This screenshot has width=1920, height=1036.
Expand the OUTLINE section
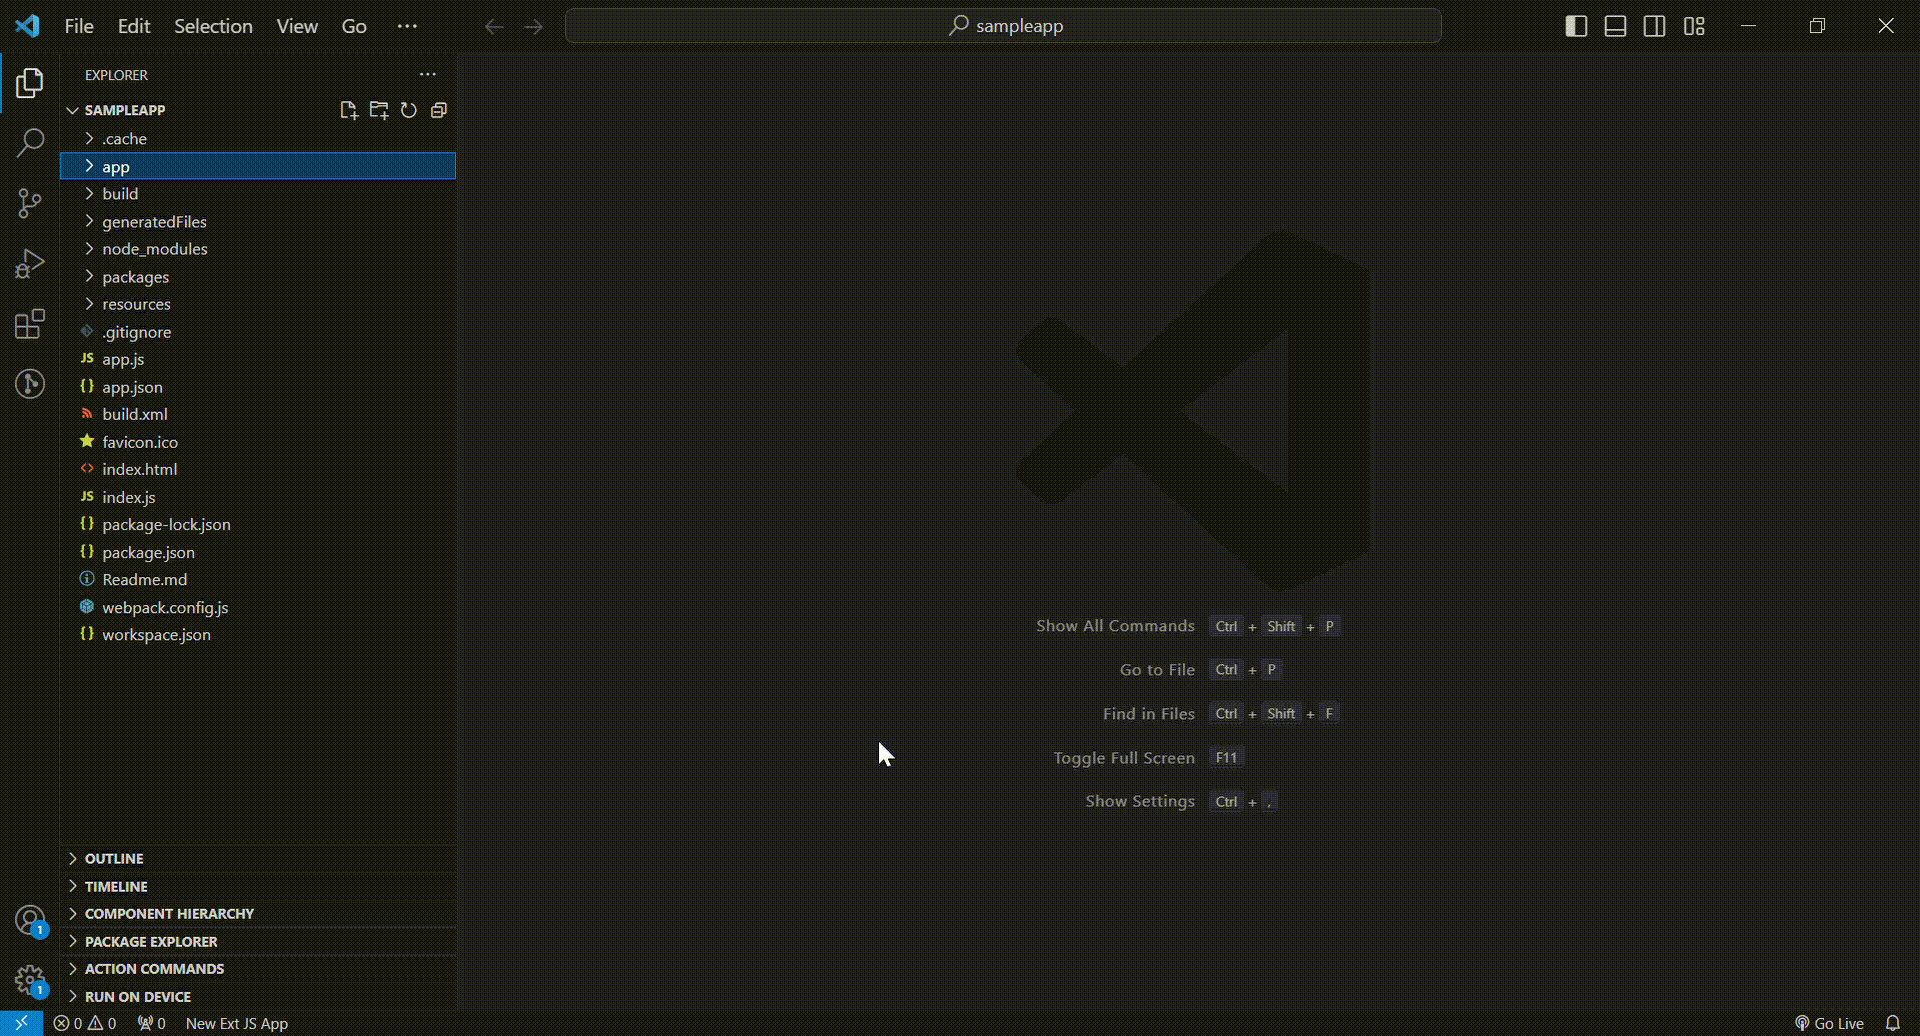coord(114,859)
